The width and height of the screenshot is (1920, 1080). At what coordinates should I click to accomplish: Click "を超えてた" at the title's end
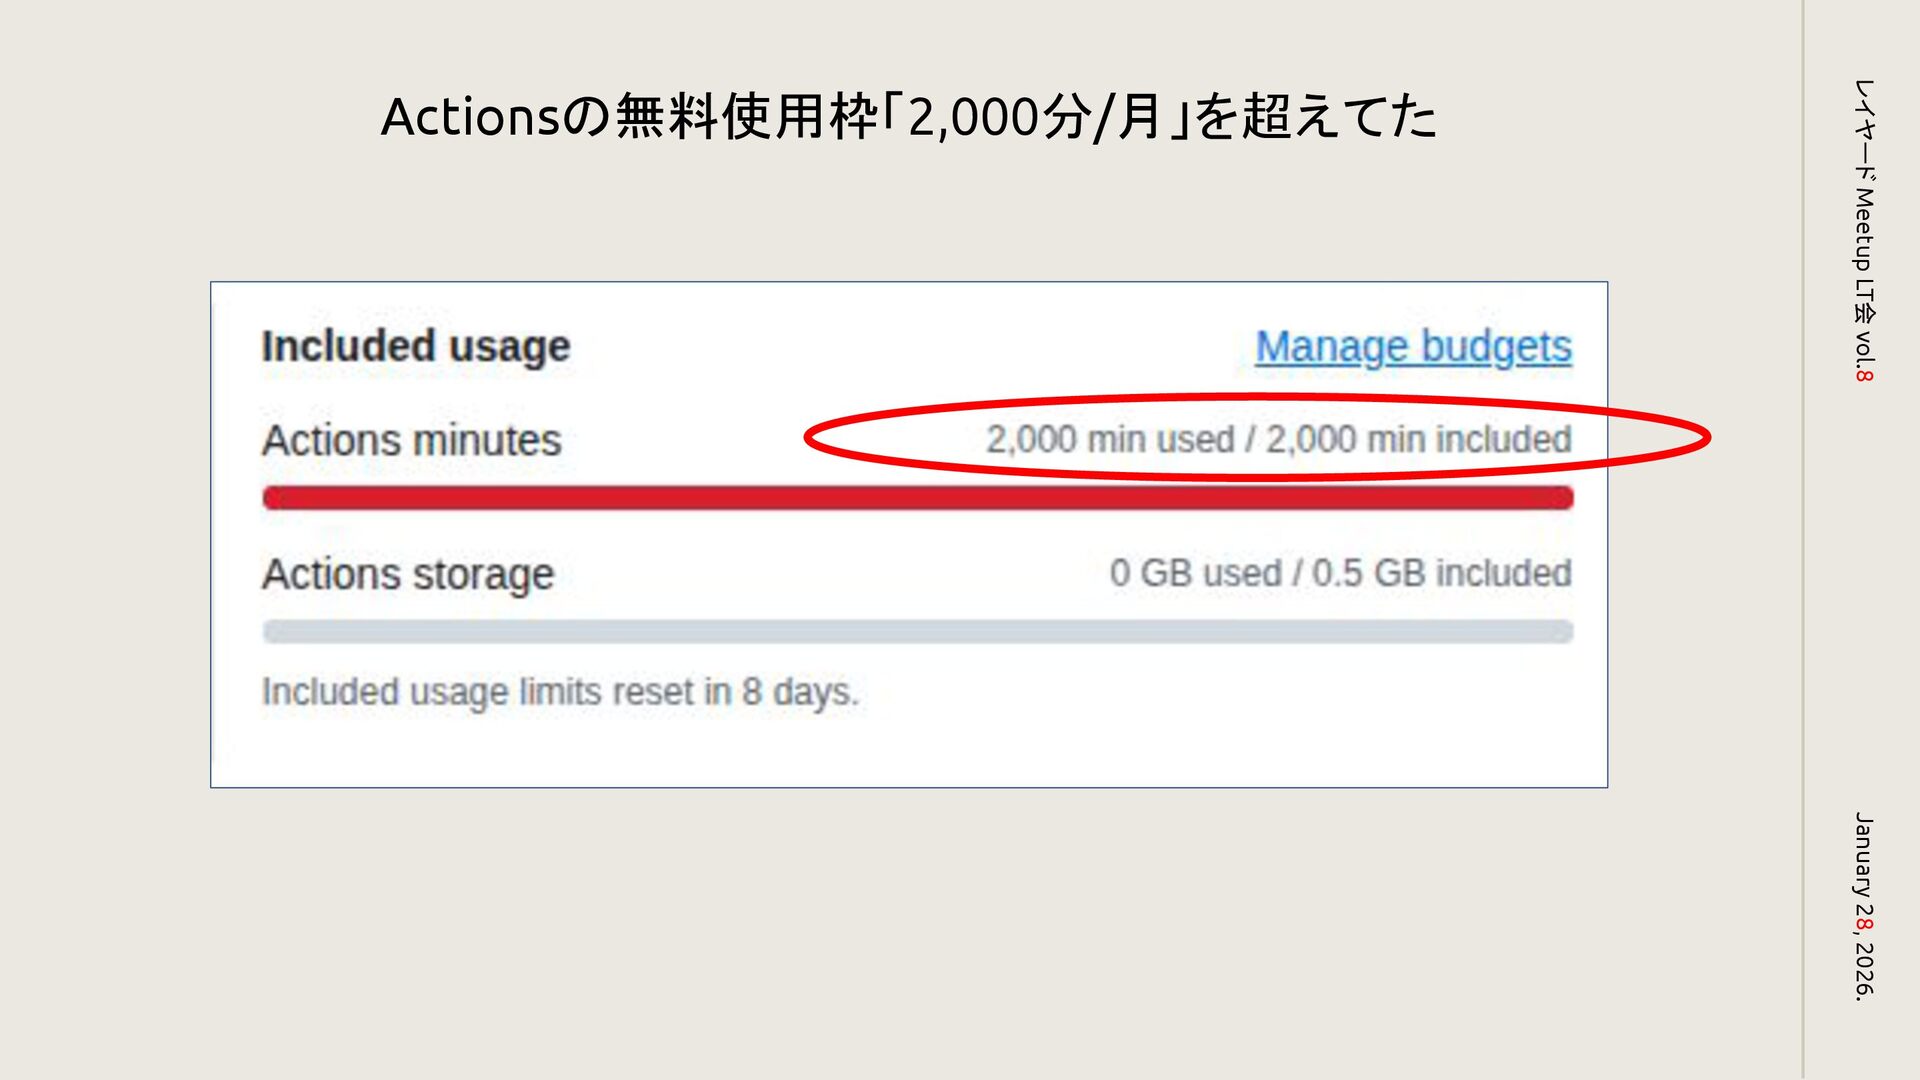[1315, 117]
